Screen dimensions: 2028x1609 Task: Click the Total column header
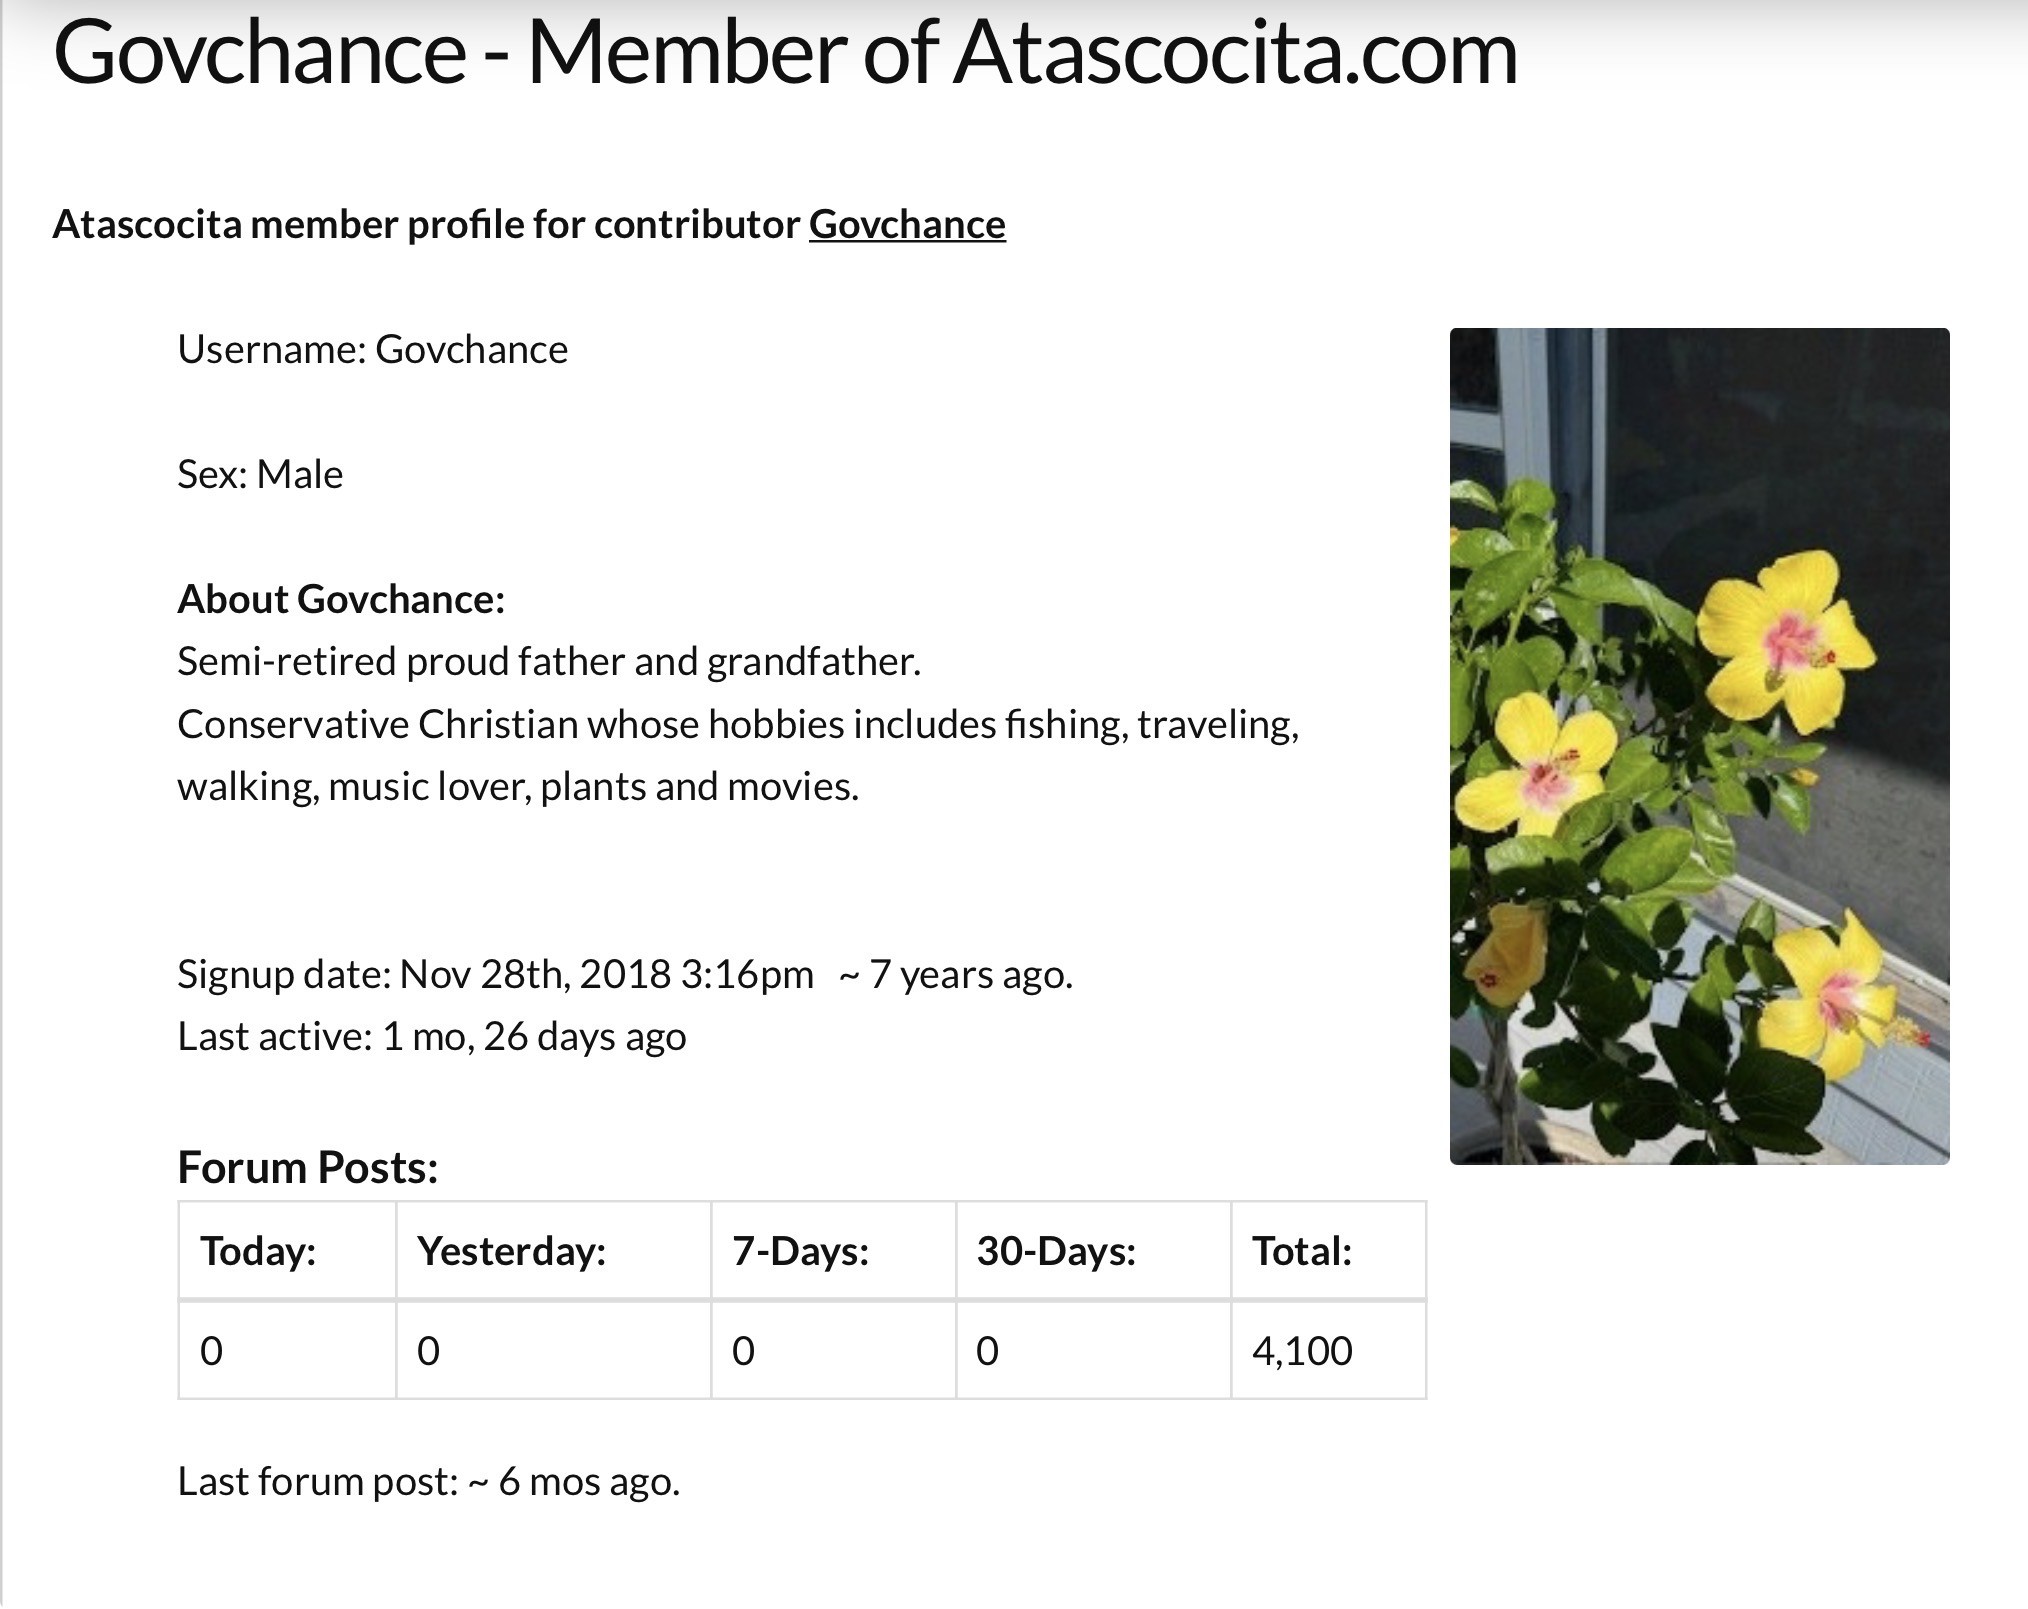click(1329, 1251)
